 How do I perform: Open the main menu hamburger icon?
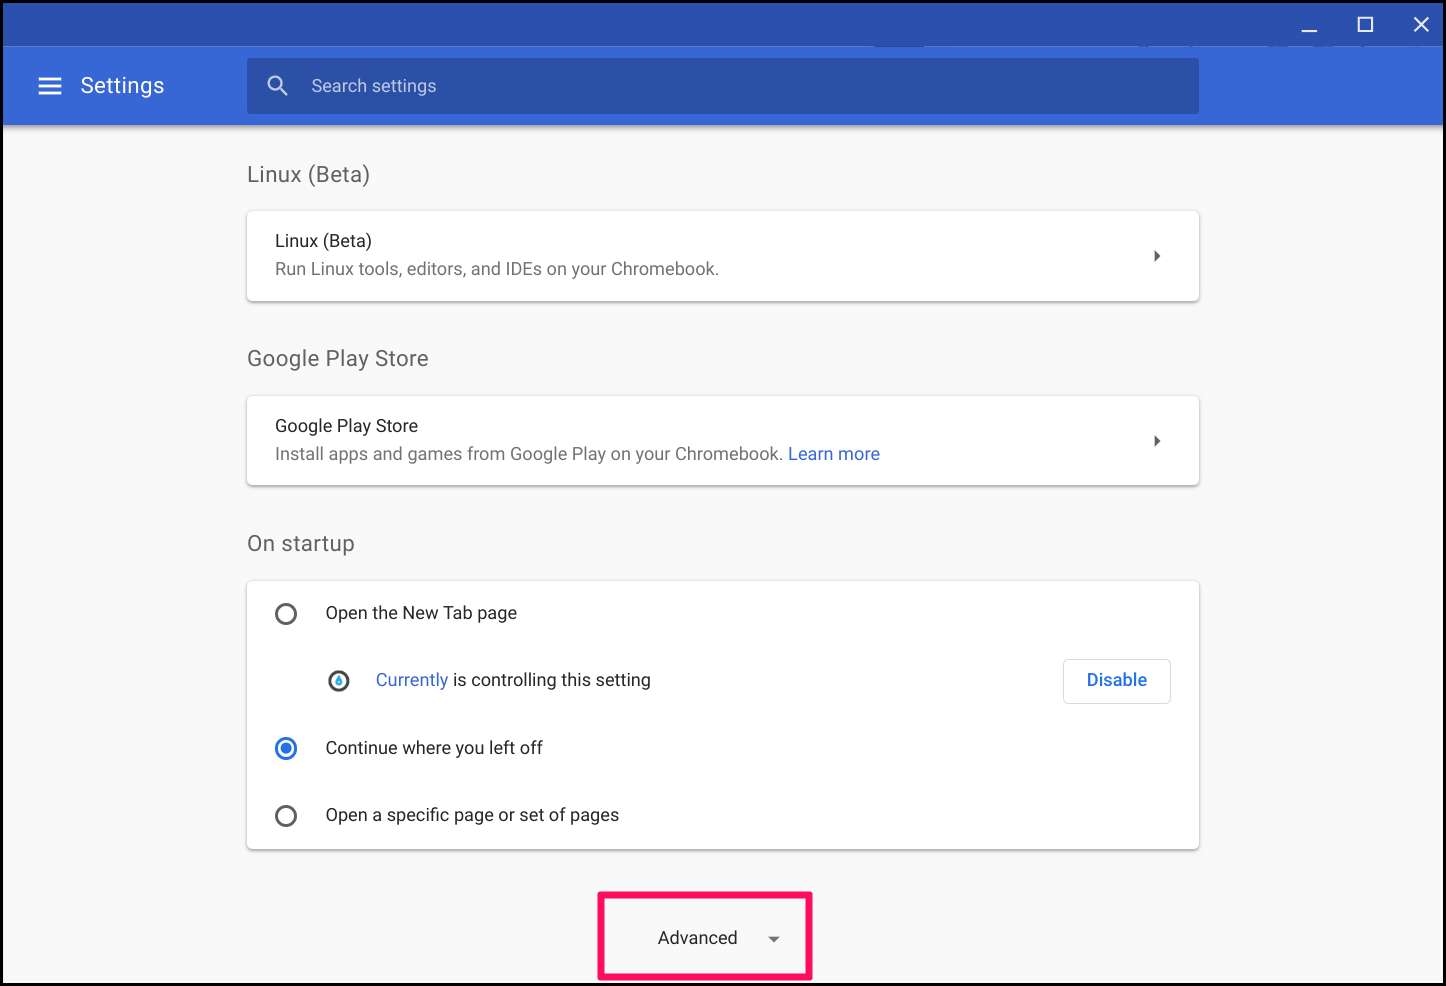50,86
